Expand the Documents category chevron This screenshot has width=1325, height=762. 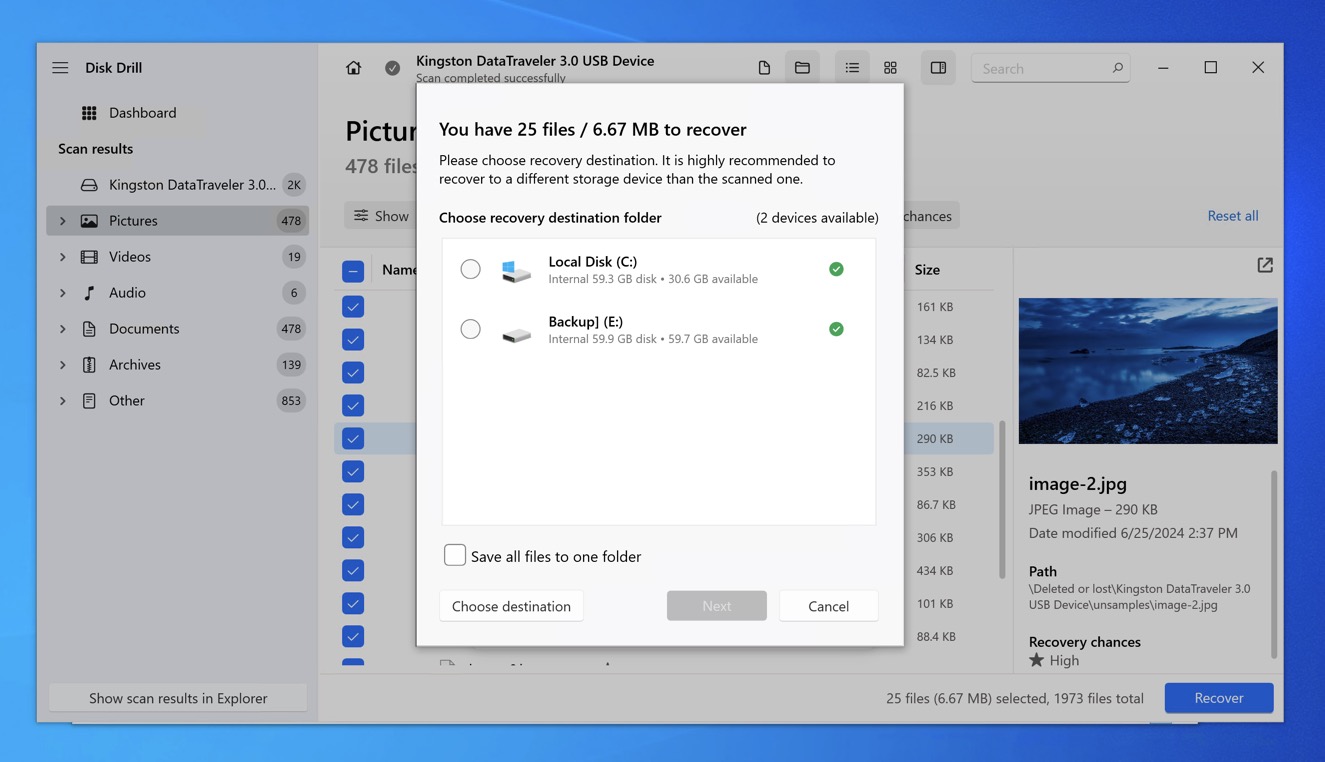pyautogui.click(x=62, y=329)
